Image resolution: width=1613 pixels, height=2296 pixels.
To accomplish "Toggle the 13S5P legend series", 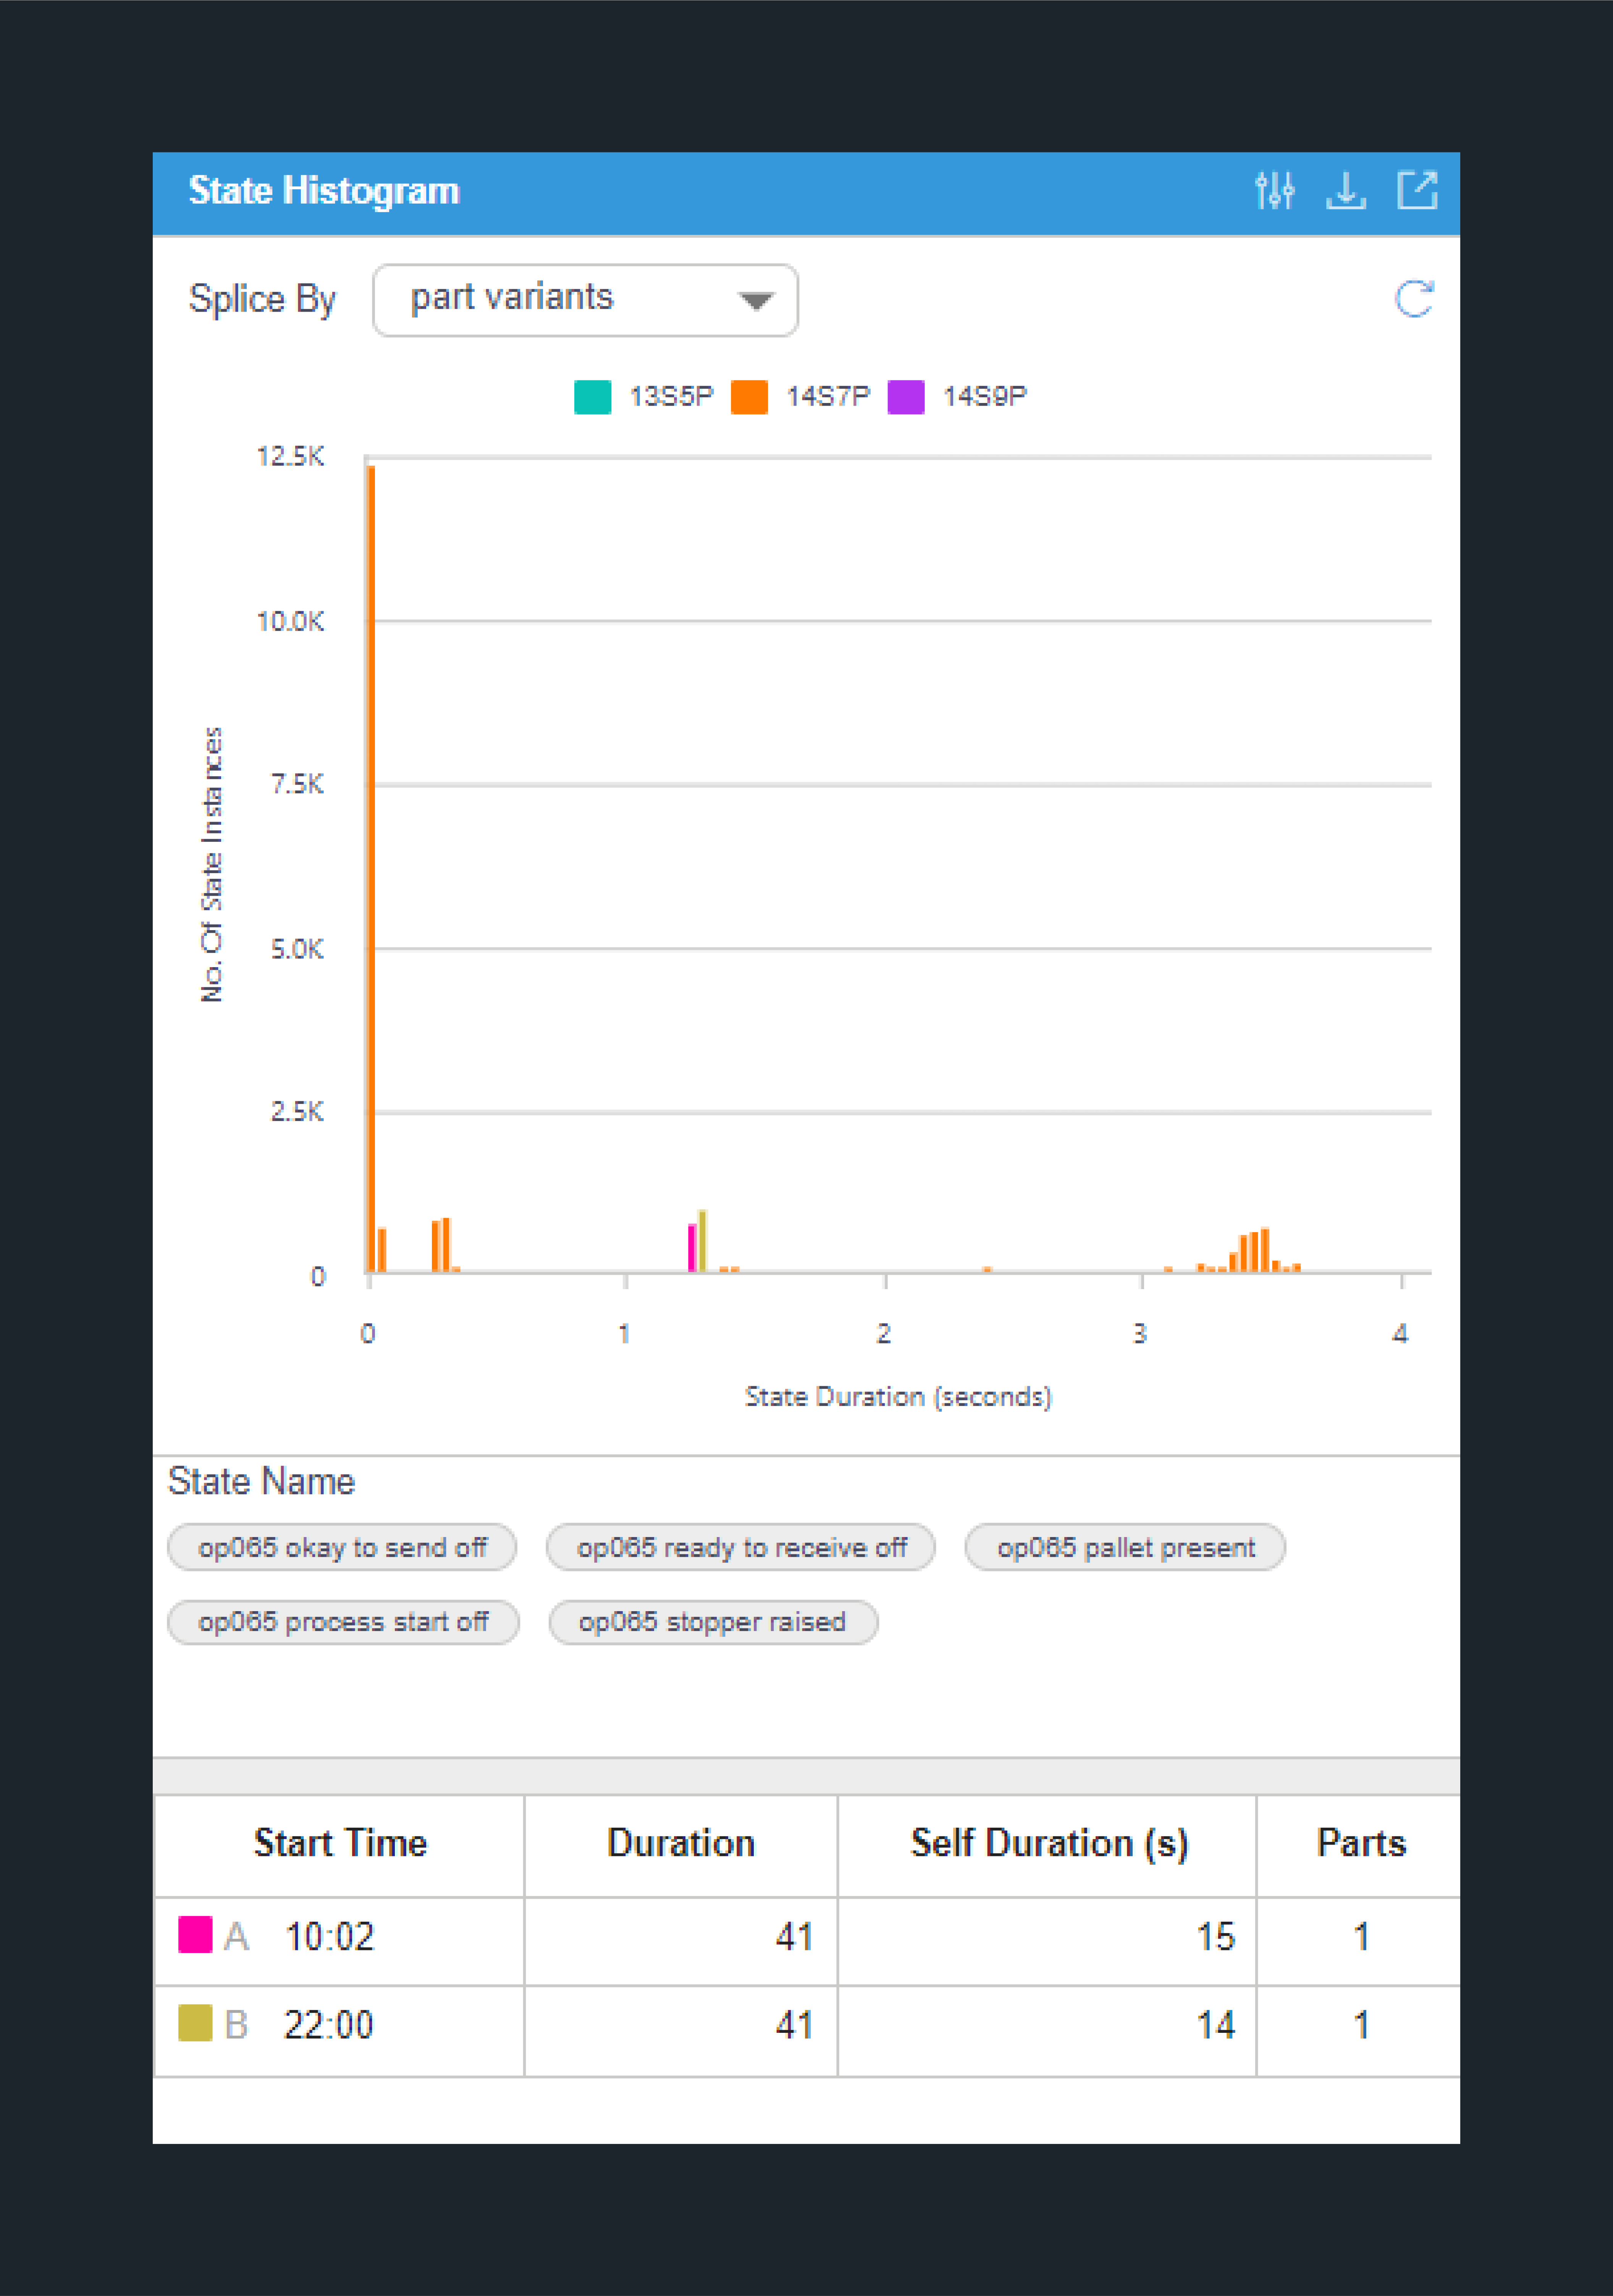I will [644, 397].
